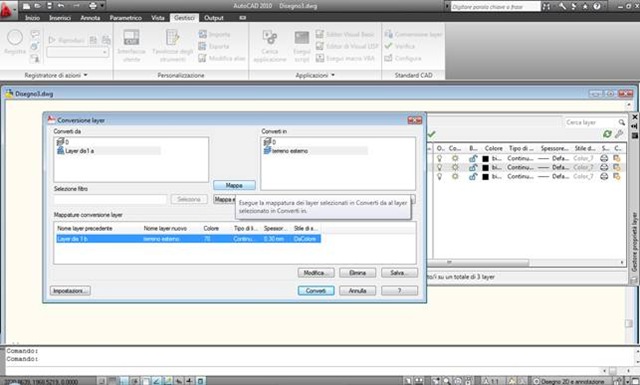Toggle lock icon of top layer row
This screenshot has height=385, width=640.
473,158
